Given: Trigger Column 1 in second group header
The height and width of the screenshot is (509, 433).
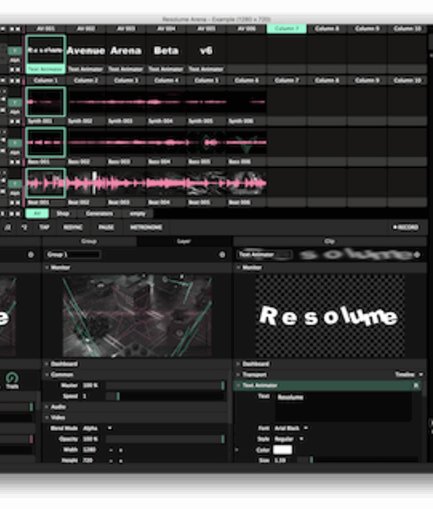Looking at the screenshot, I should click(46, 80).
